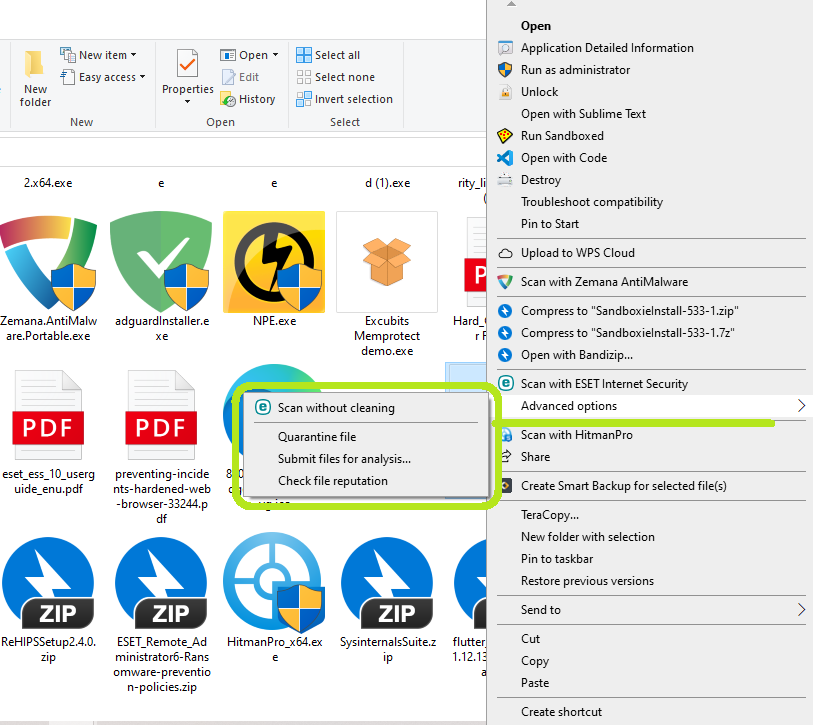This screenshot has height=725, width=813.
Task: Expand Advanced options submenu arrow
Action: [801, 406]
